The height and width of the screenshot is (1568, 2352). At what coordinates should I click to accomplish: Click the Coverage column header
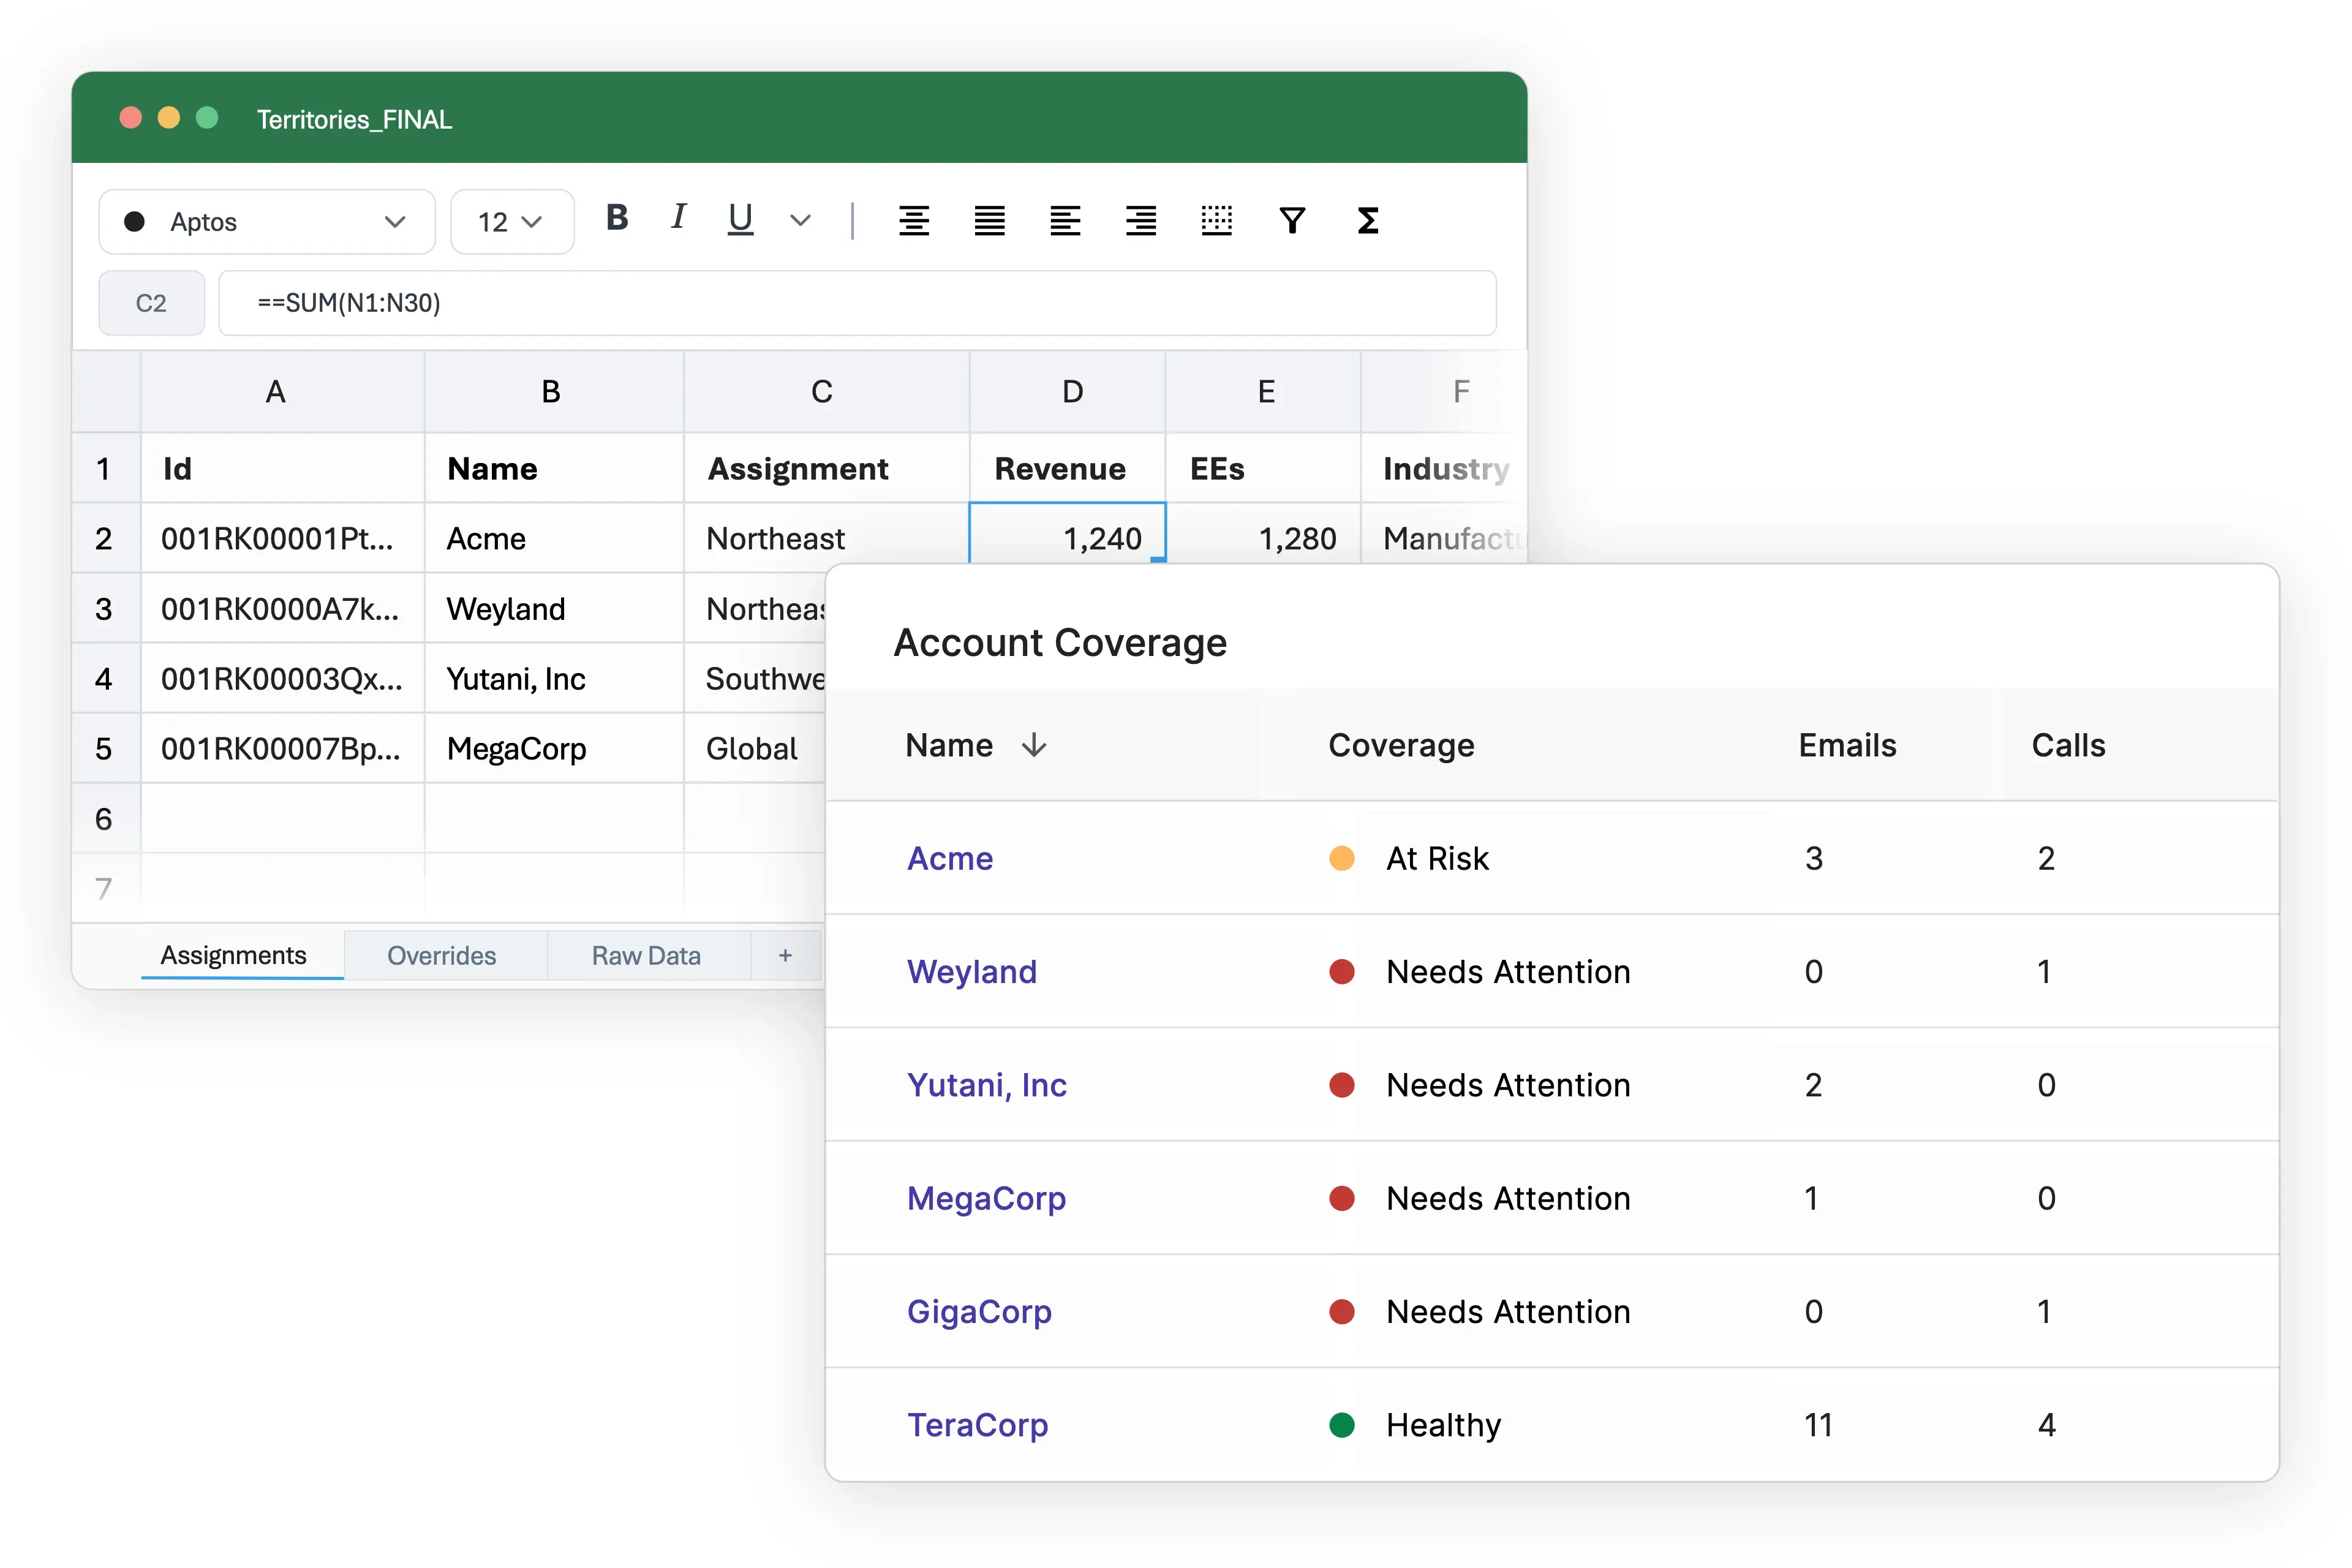(1401, 745)
